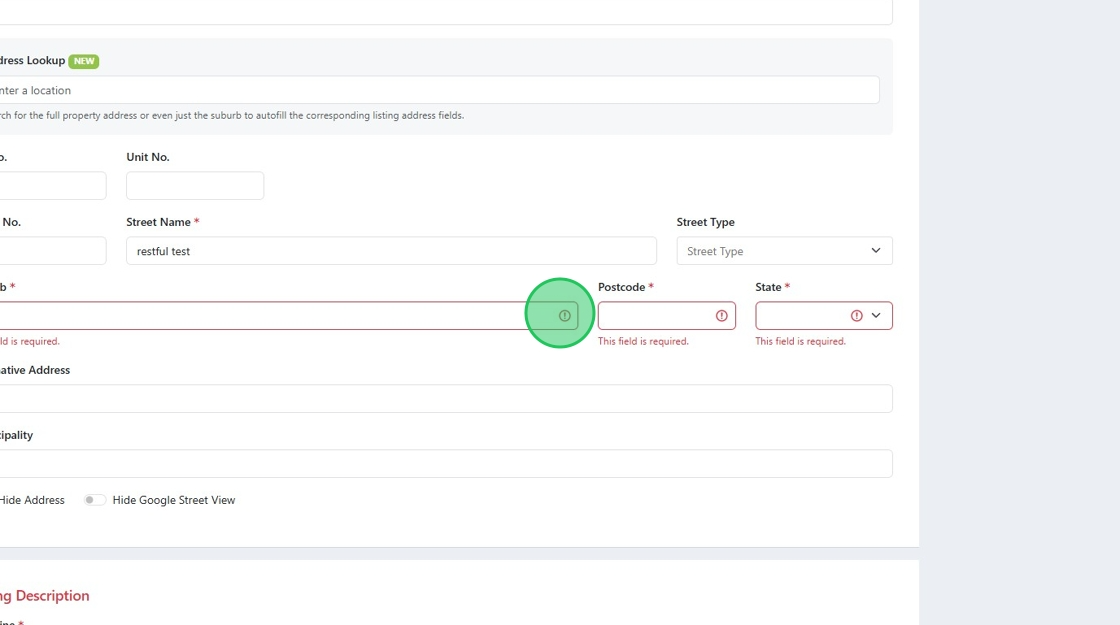The width and height of the screenshot is (1120, 625).
Task: Click the Suburb field error icon
Action: coord(565,316)
